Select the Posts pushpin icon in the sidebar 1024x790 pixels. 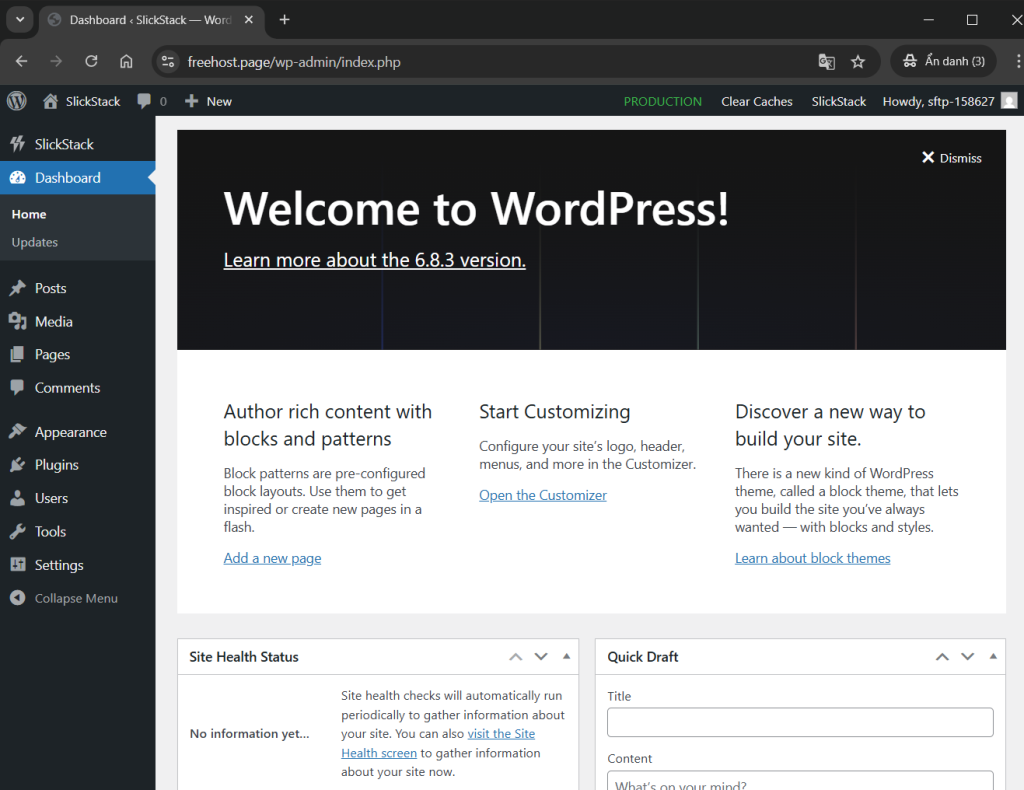pos(18,288)
